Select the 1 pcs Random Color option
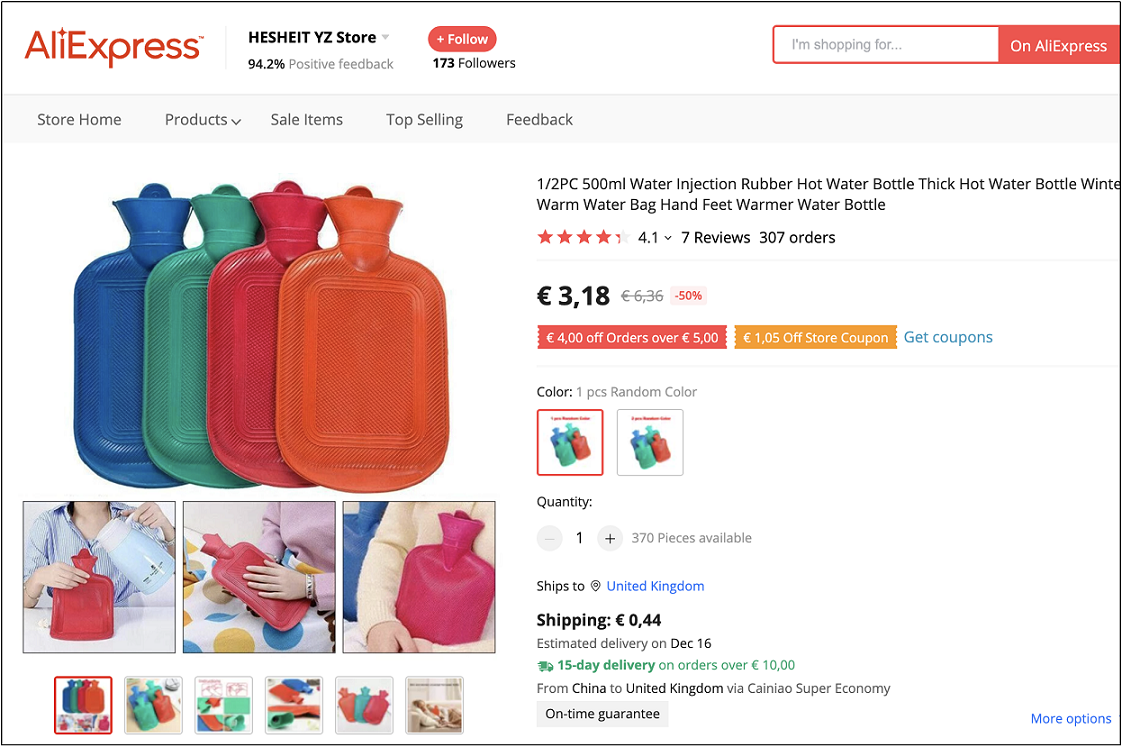 570,442
